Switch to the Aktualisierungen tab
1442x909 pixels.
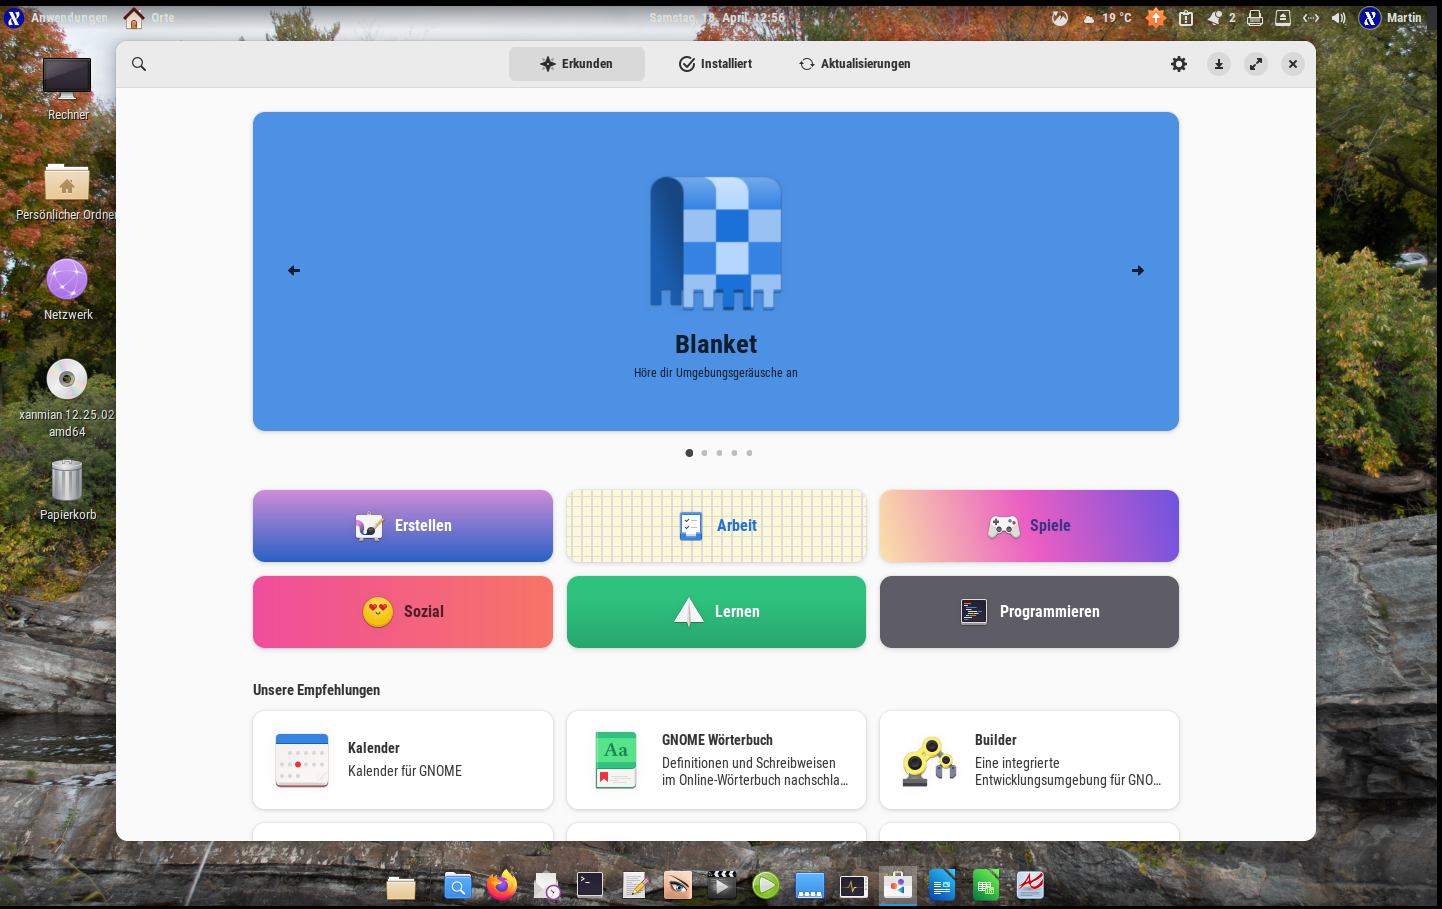tap(854, 64)
